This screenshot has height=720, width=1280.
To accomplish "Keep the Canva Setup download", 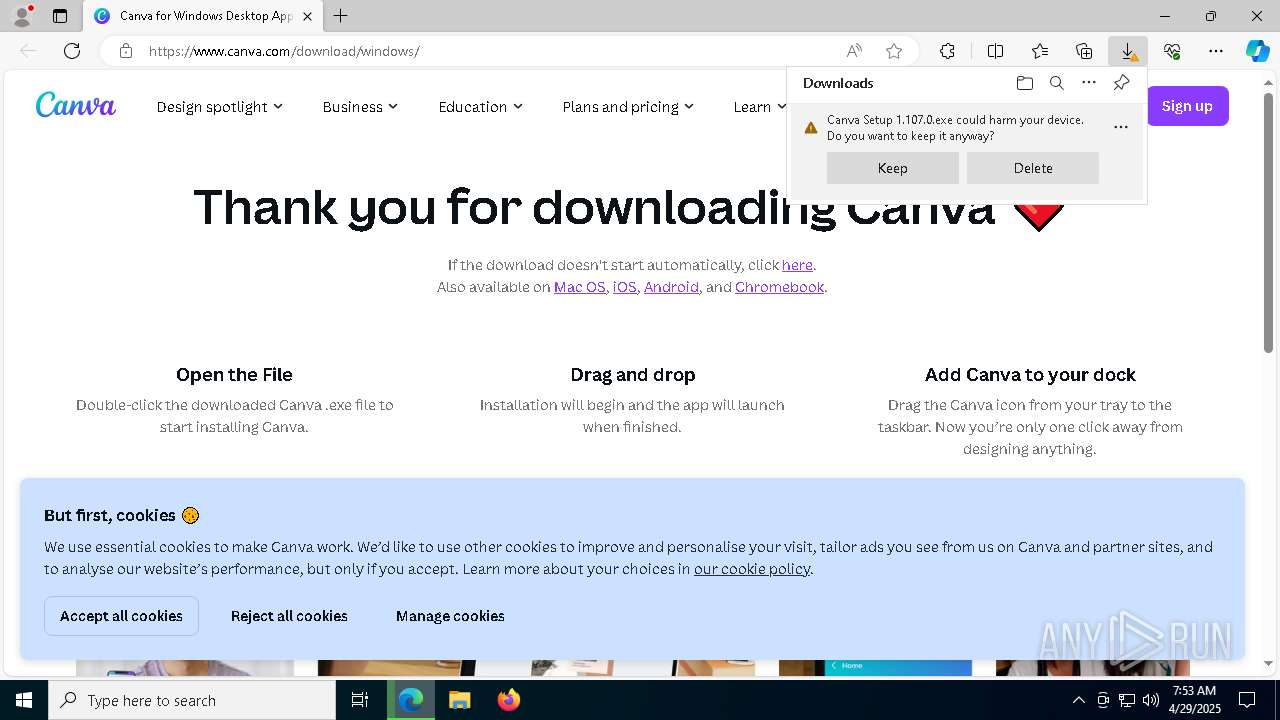I will click(893, 168).
